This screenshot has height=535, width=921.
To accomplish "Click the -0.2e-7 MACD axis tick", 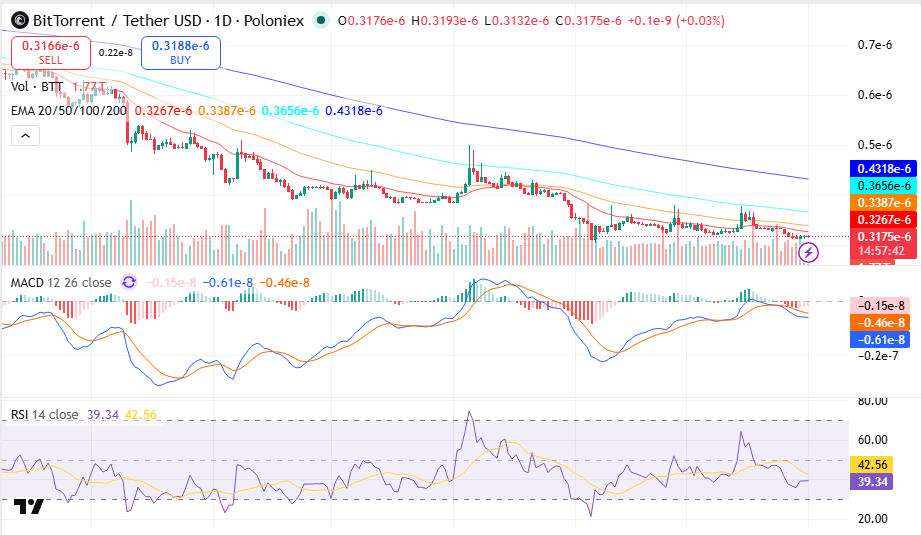I will point(878,355).
